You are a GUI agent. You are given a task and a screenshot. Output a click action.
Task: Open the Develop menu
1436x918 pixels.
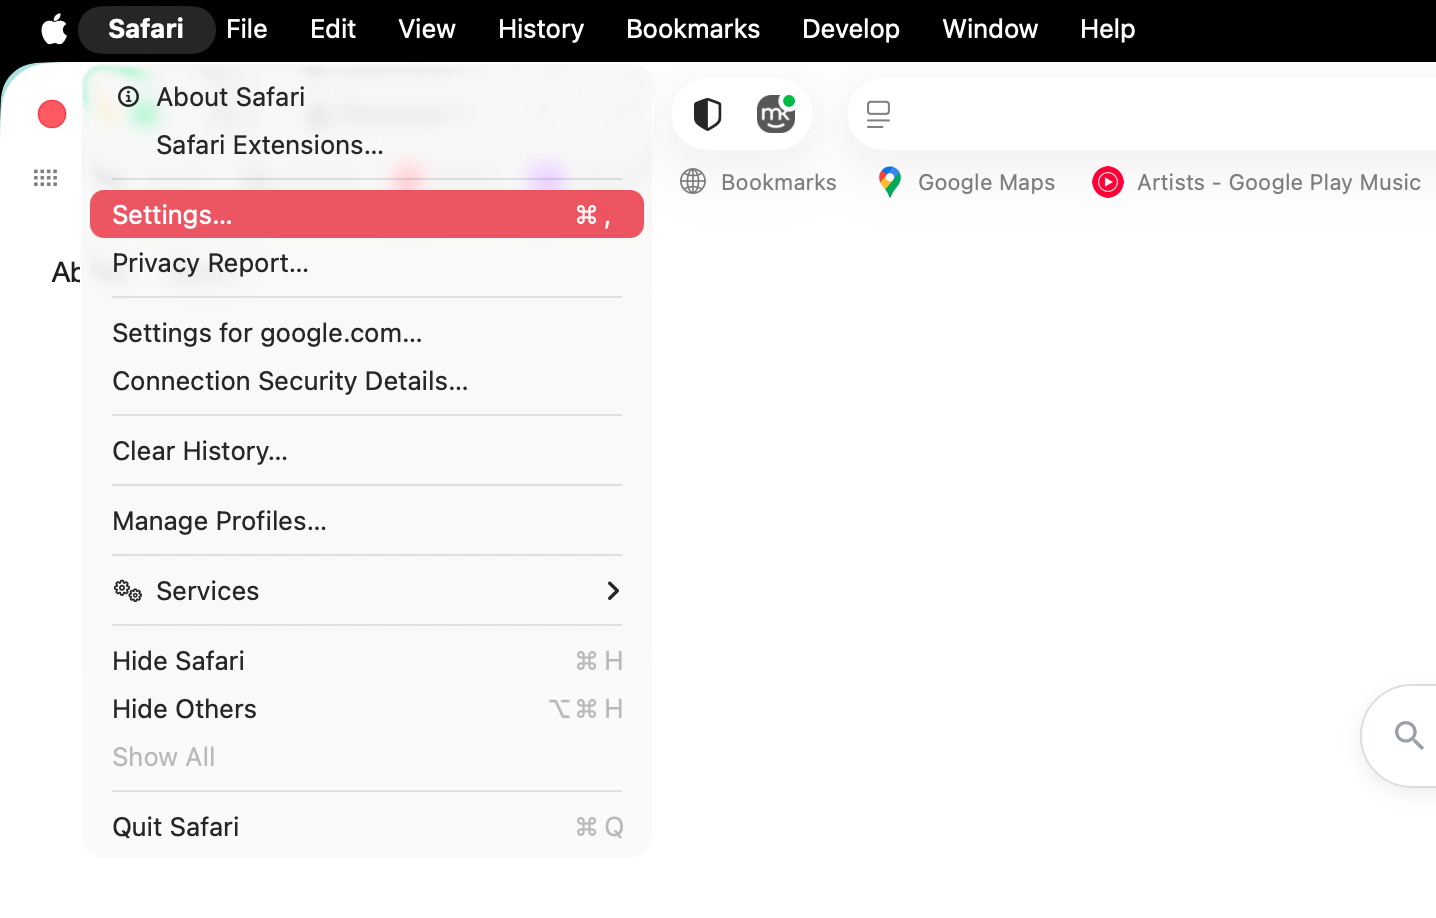[850, 29]
